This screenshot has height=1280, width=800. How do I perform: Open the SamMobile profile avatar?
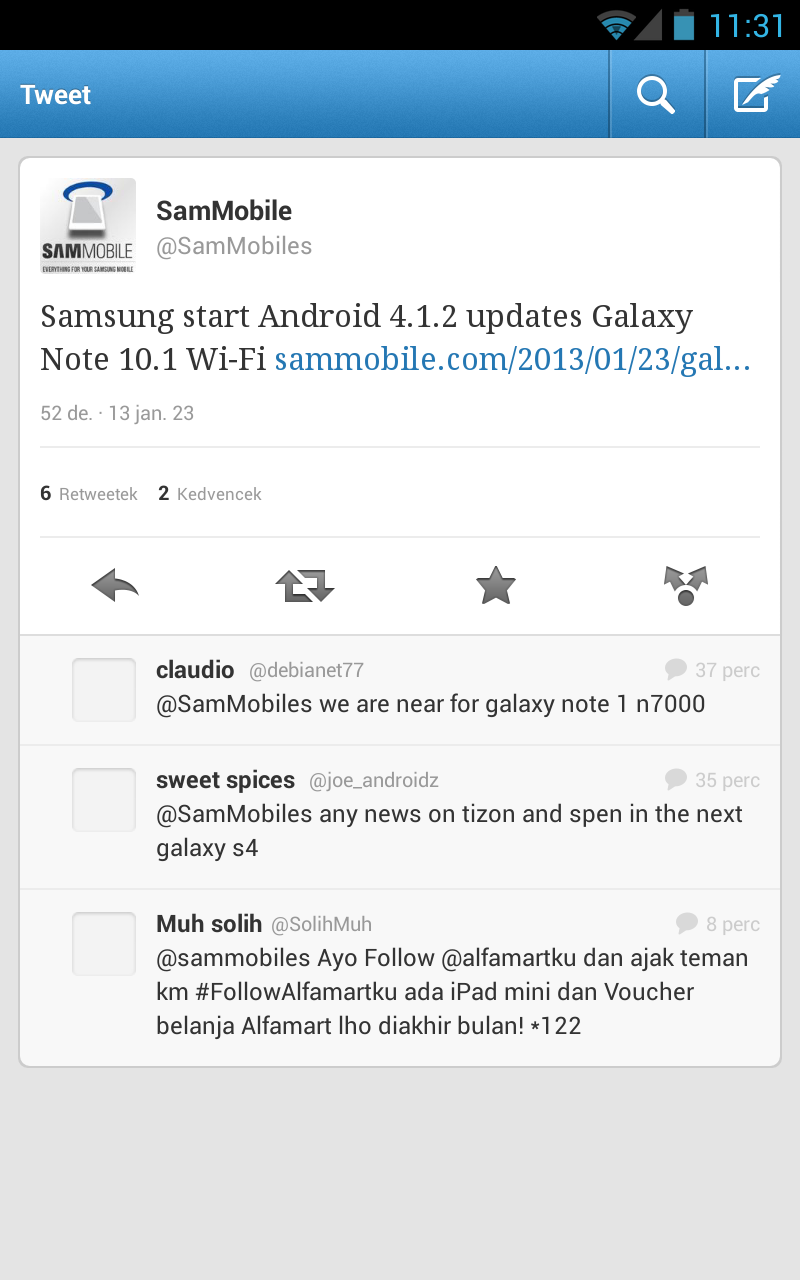pos(88,226)
